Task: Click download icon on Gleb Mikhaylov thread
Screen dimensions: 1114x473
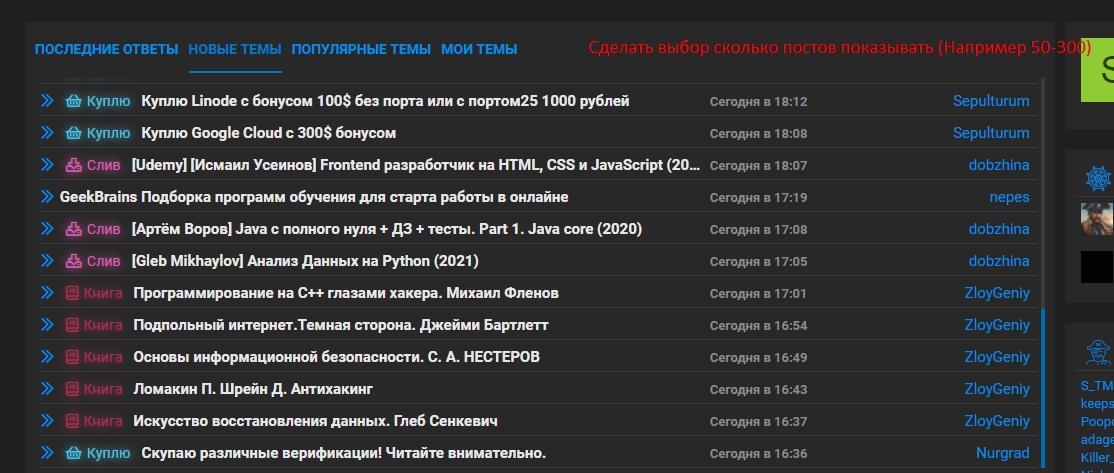Action: pyautogui.click(x=74, y=261)
